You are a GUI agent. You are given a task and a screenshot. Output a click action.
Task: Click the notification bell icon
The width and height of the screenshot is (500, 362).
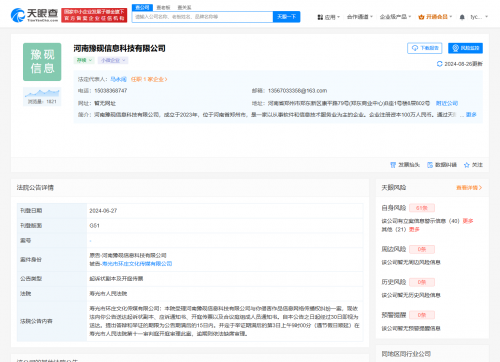click(x=462, y=17)
